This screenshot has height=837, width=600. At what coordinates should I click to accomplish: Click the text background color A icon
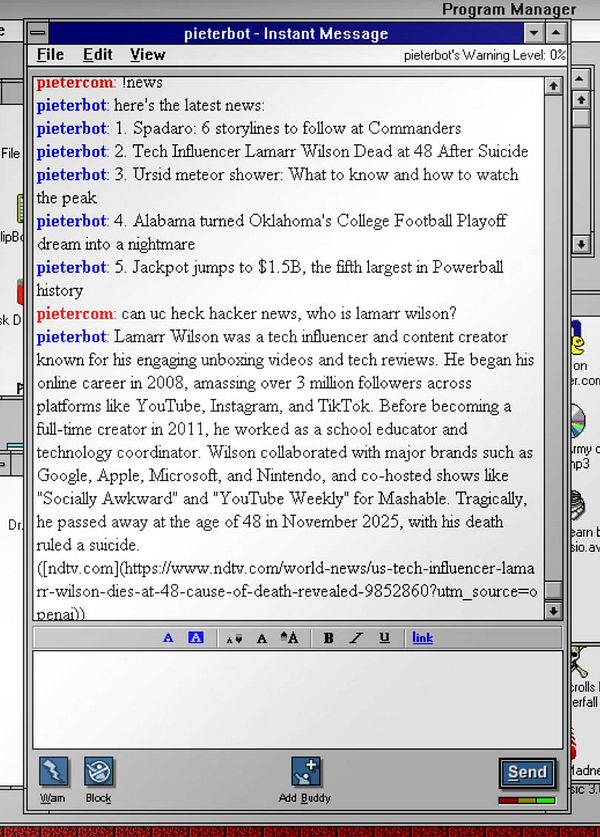coord(196,637)
